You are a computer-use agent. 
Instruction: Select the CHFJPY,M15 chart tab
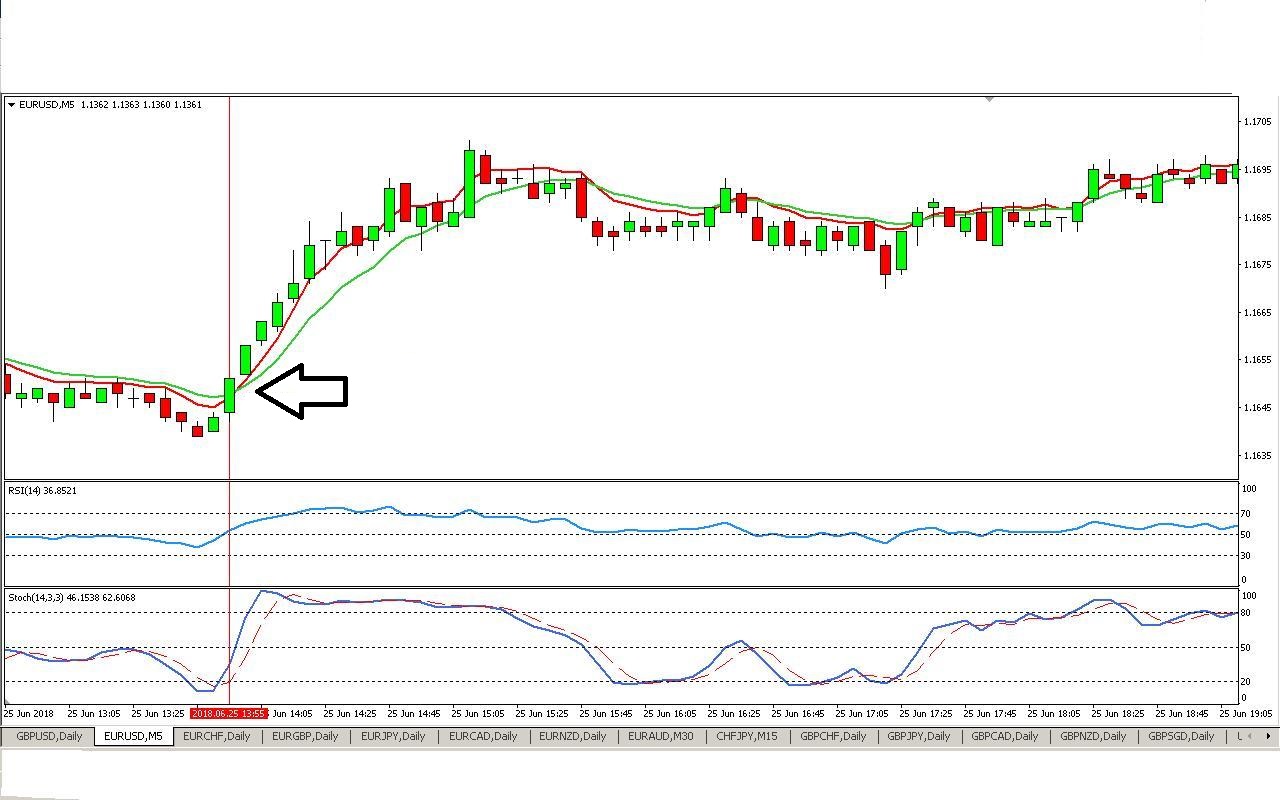747,736
